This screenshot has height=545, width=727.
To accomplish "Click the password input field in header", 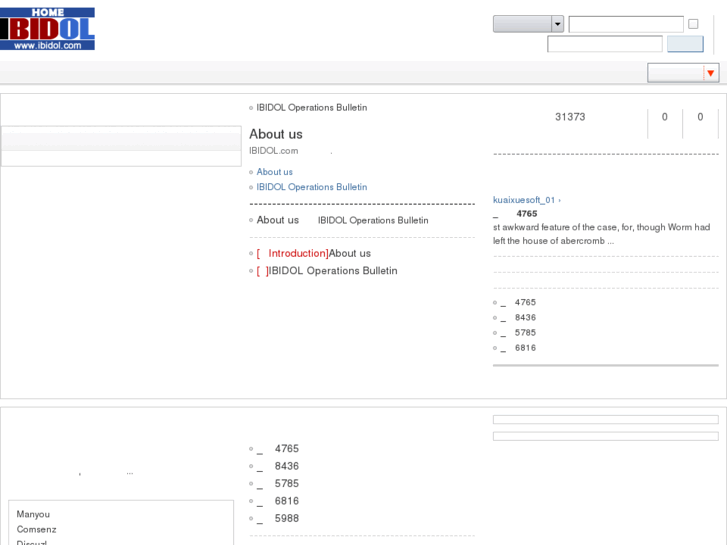I will (x=605, y=44).
